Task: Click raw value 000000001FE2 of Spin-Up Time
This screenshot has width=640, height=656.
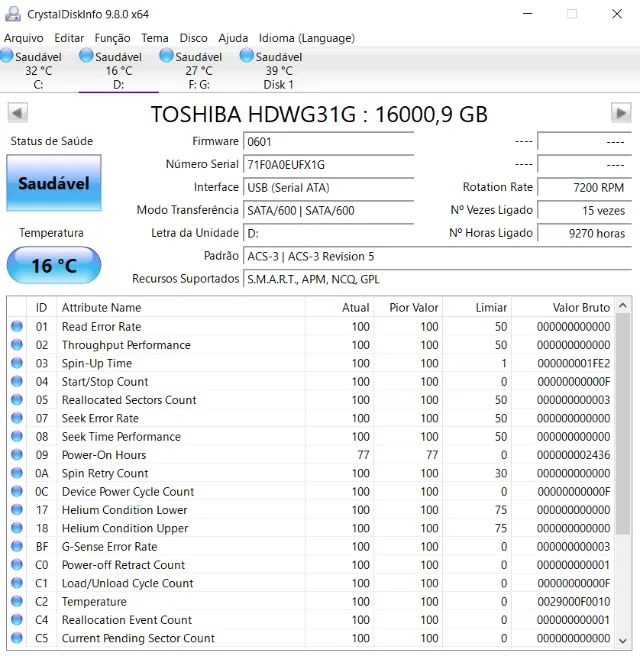Action: pyautogui.click(x=573, y=363)
